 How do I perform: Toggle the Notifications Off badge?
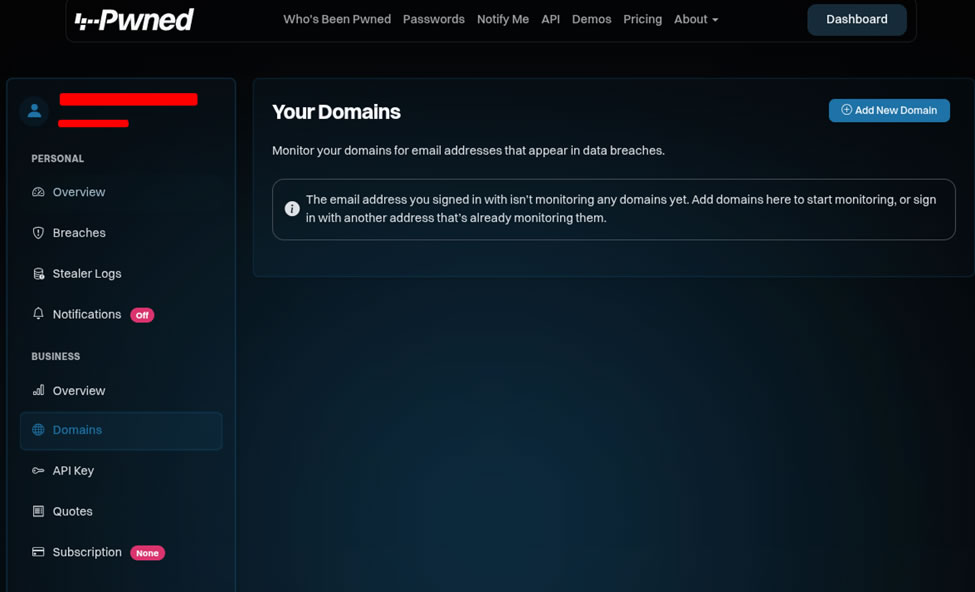tap(142, 314)
